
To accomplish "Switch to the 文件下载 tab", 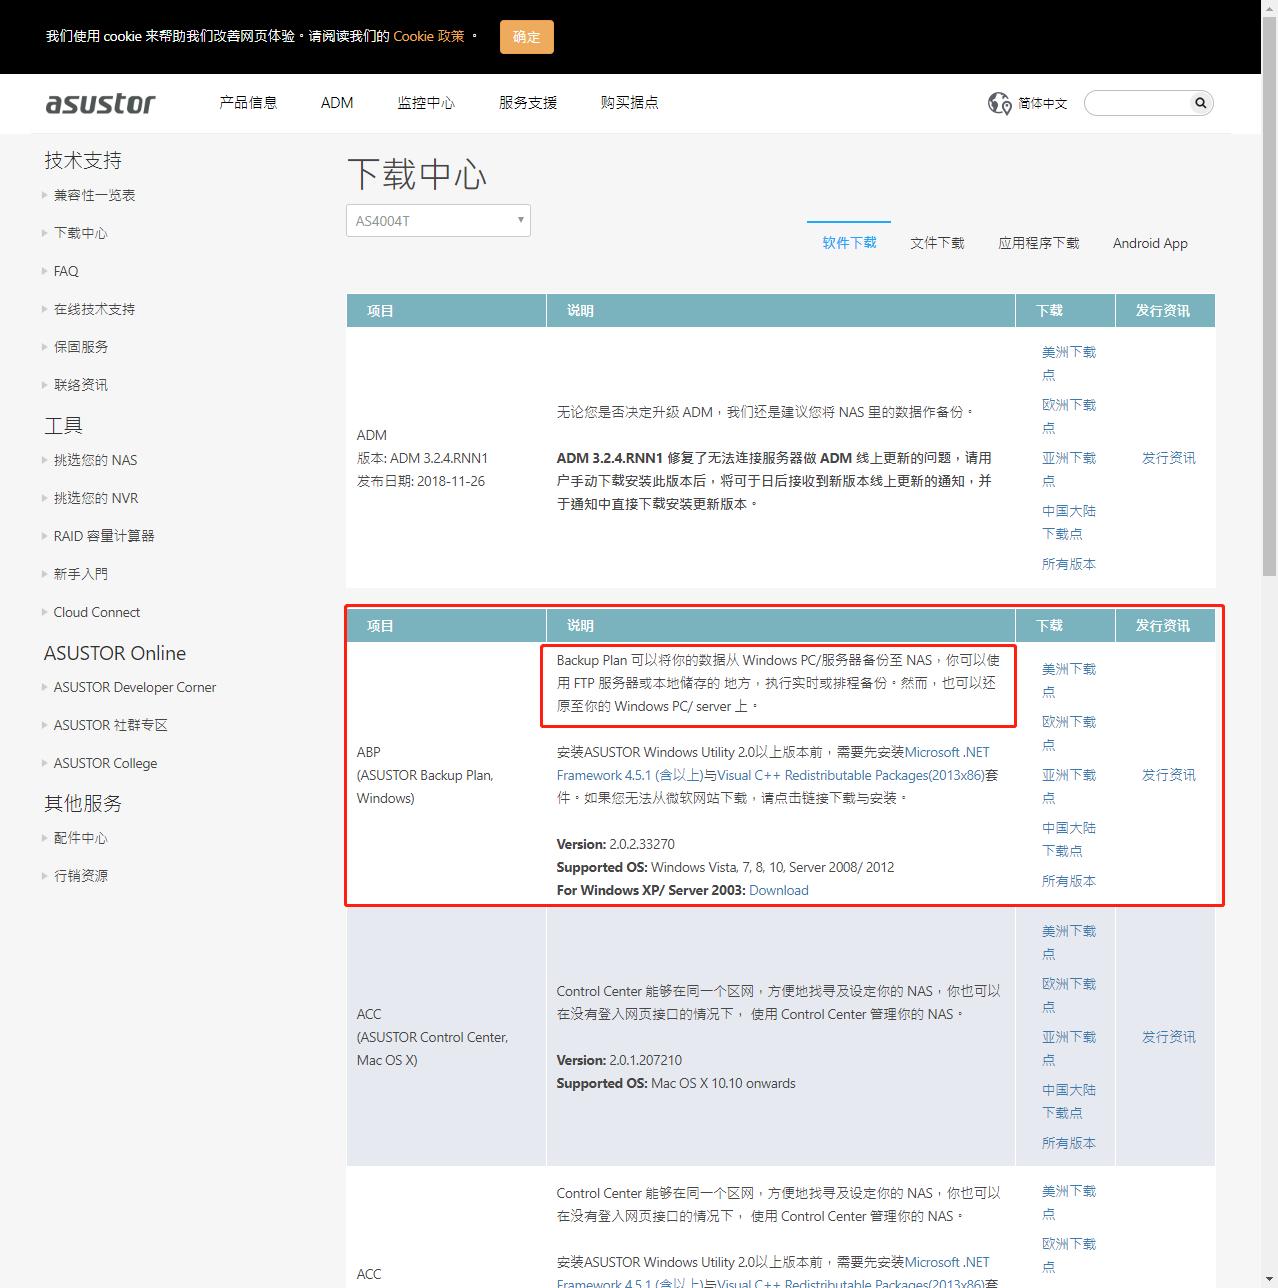I will tap(936, 242).
